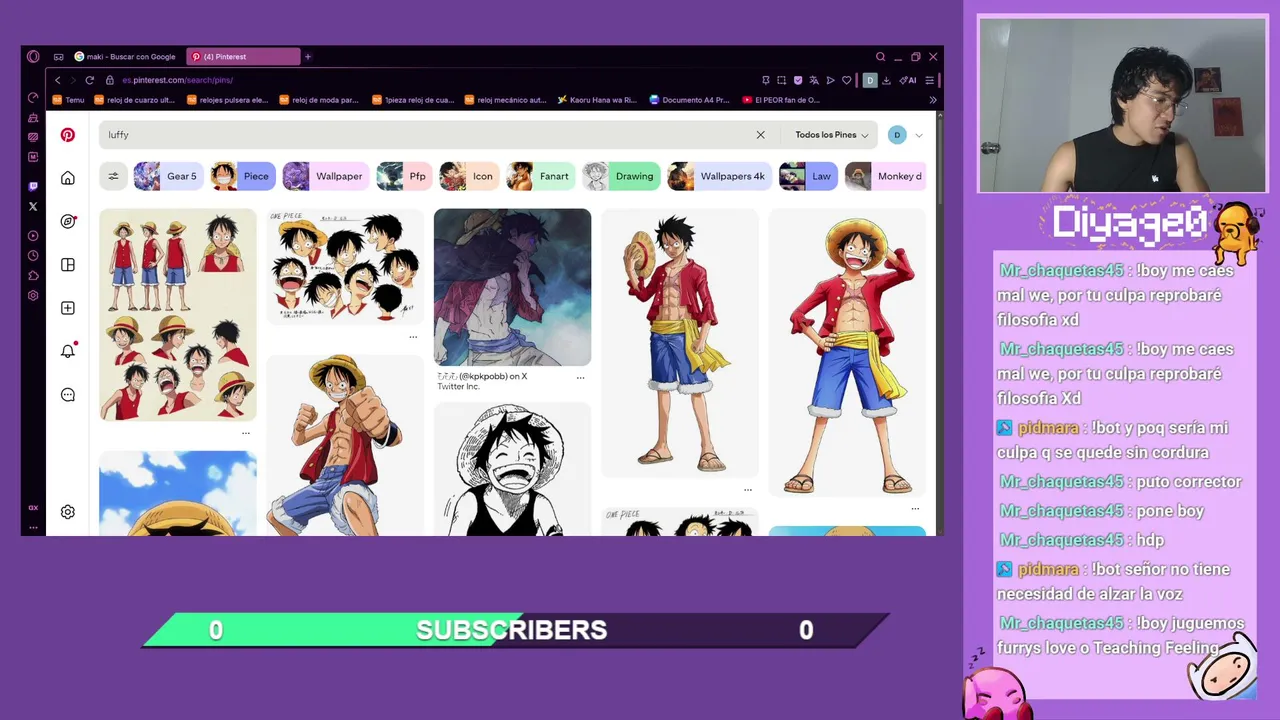Open Opera sidebar history clock icon
The image size is (1280, 720).
(x=33, y=256)
